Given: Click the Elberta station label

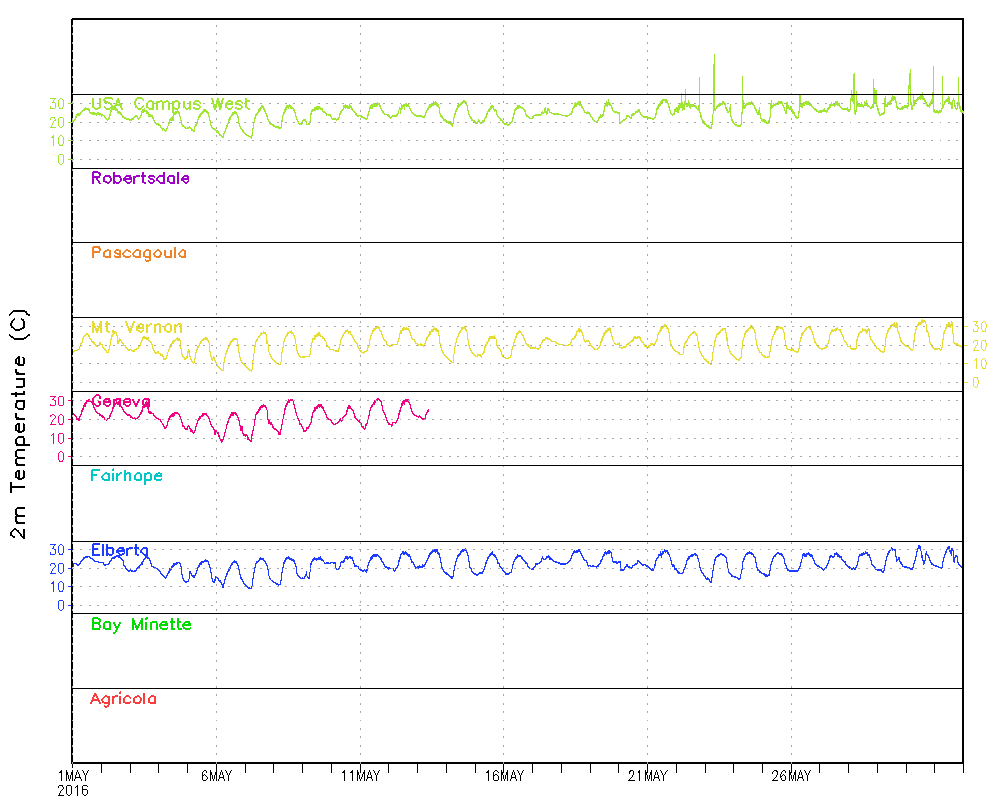Looking at the screenshot, I should point(119,551).
